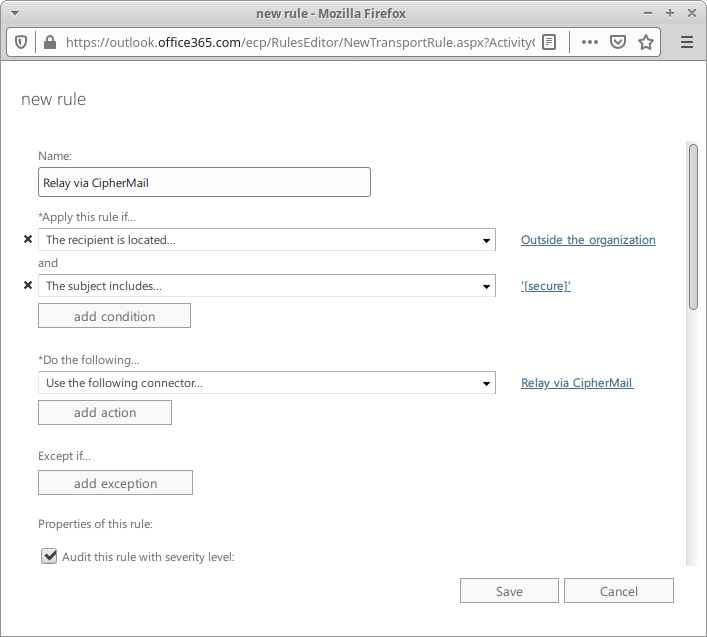Click the add exception button
Screen dimensions: 707x637
click(115, 483)
